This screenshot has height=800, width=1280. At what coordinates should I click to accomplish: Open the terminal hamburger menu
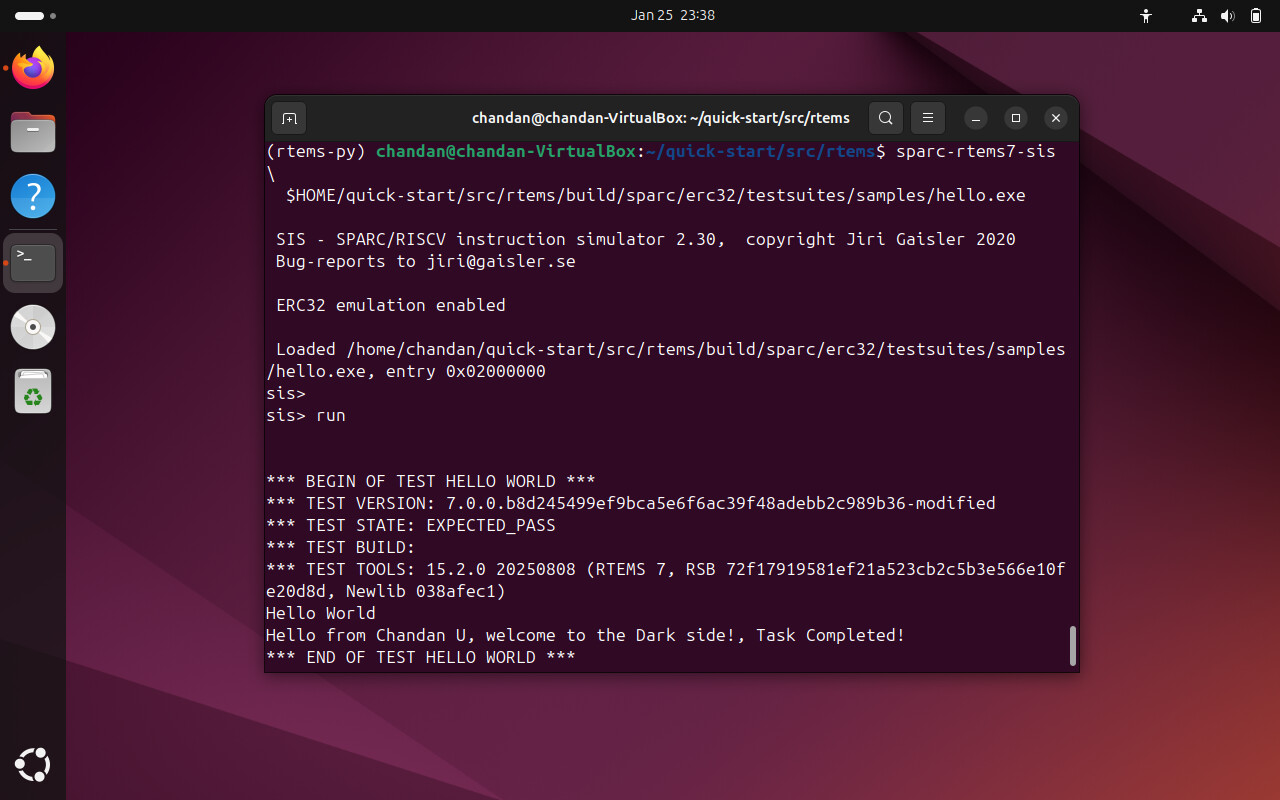[928, 118]
